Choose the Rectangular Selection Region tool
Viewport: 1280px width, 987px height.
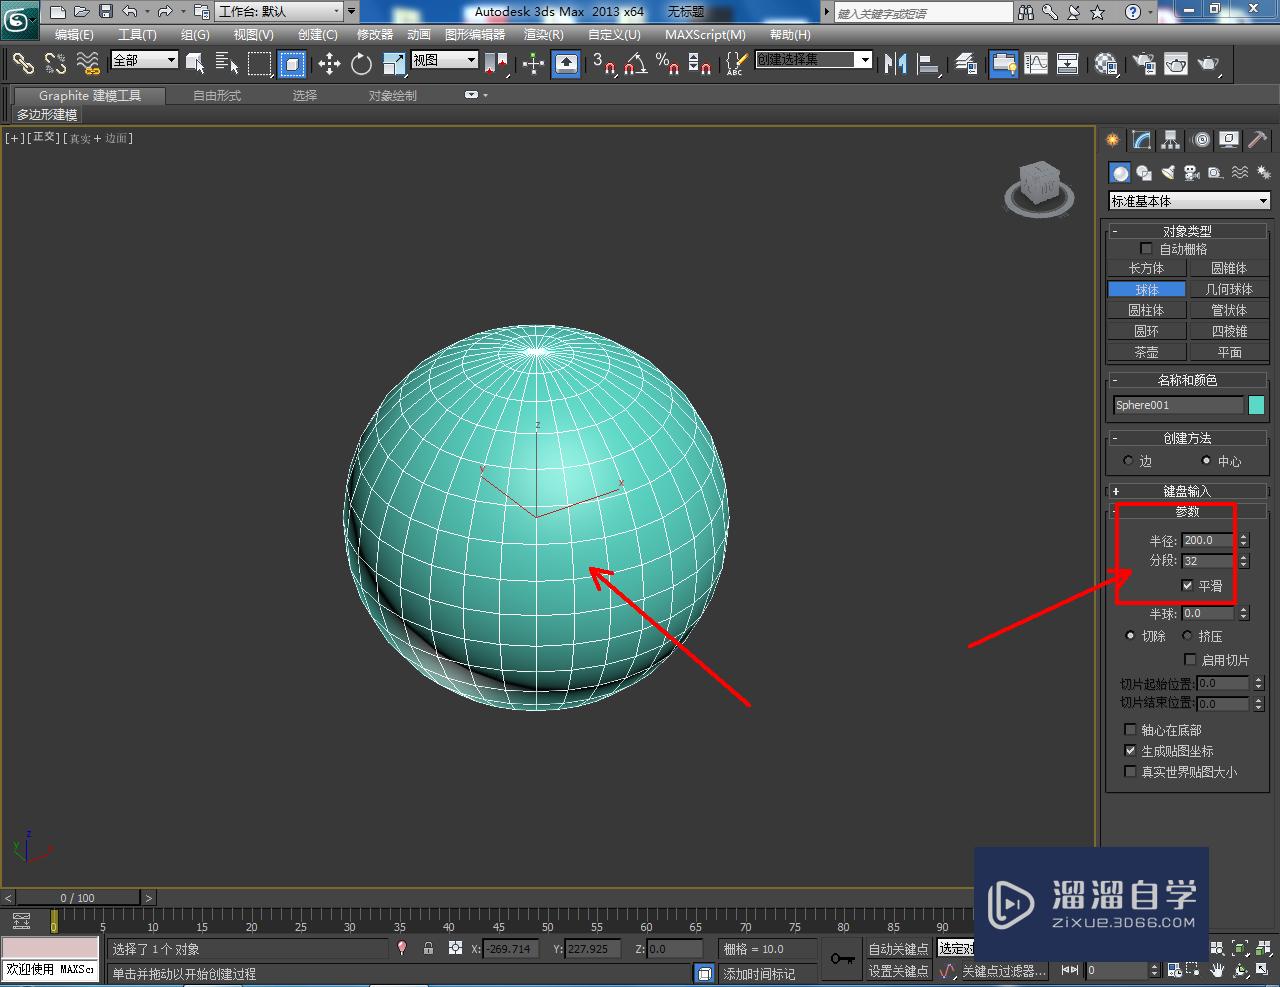tap(260, 64)
